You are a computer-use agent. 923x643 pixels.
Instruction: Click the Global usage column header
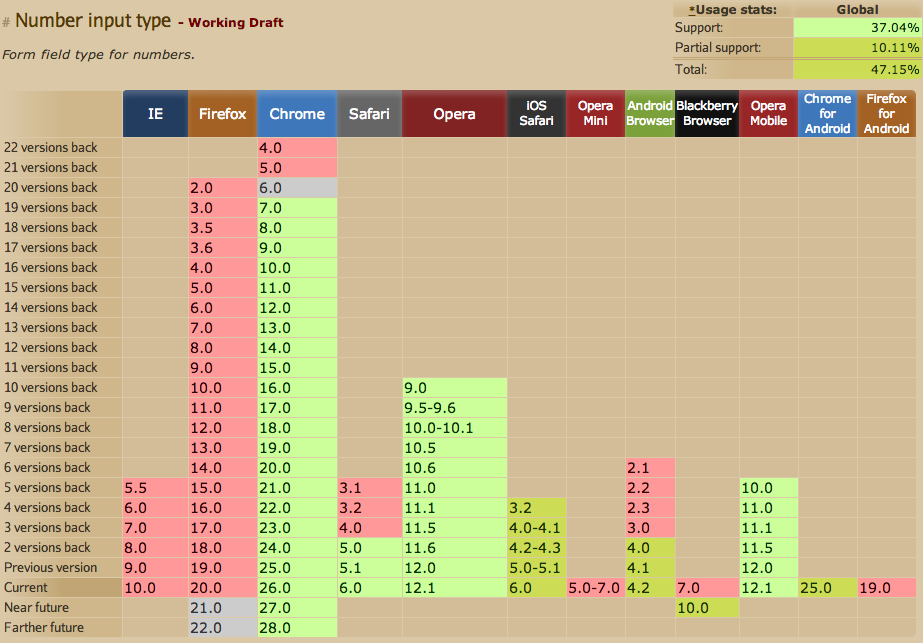point(857,9)
